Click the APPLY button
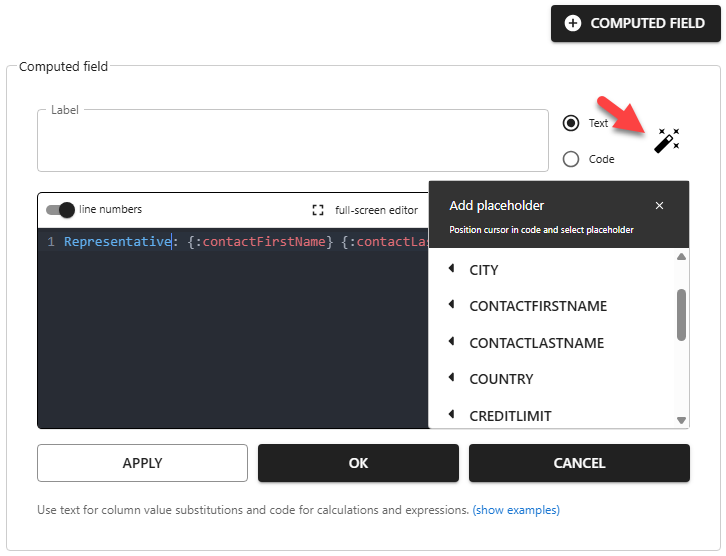726x556 pixels. 142,463
